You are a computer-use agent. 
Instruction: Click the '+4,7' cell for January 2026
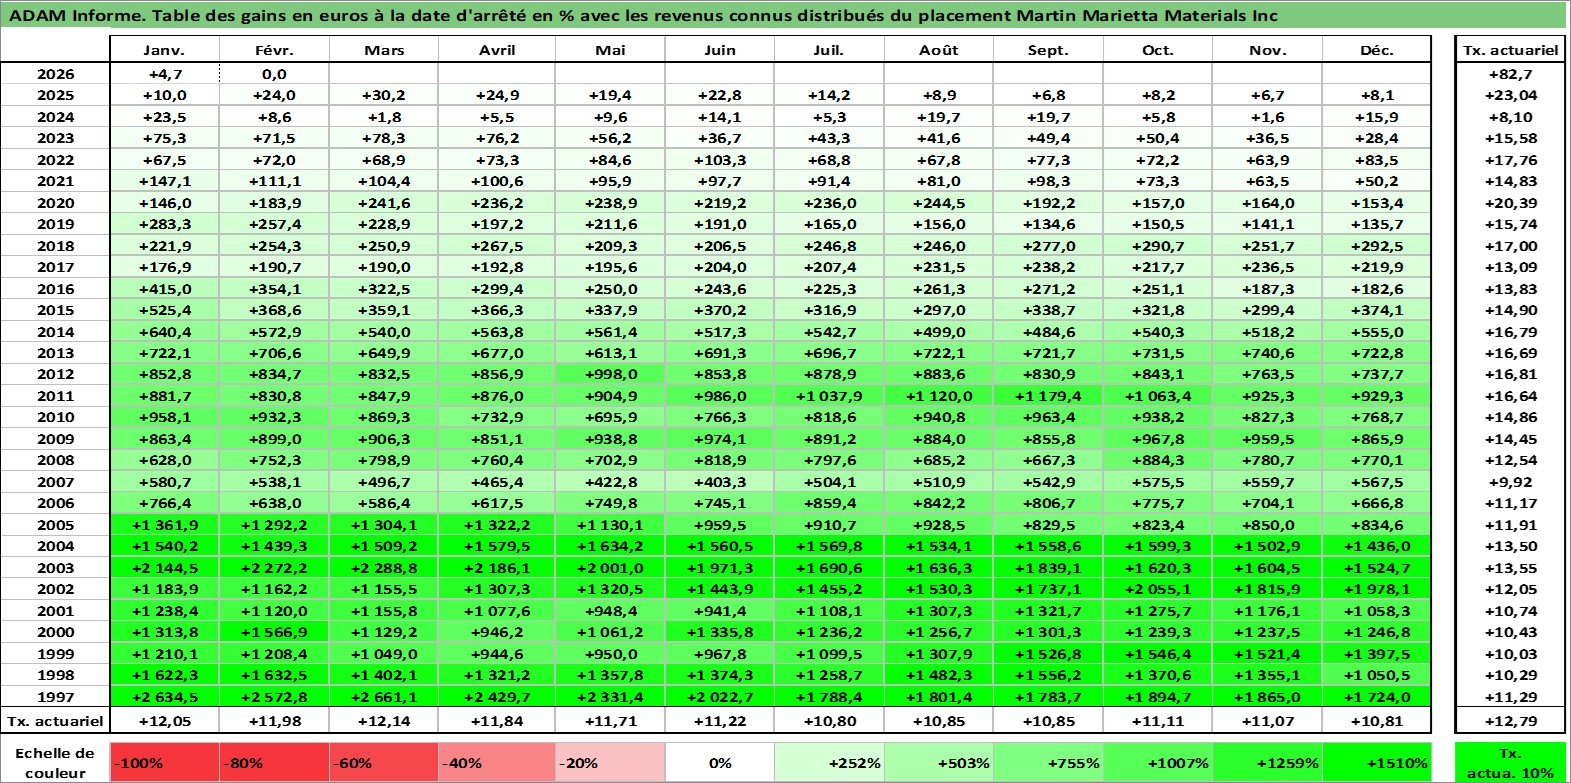point(164,74)
